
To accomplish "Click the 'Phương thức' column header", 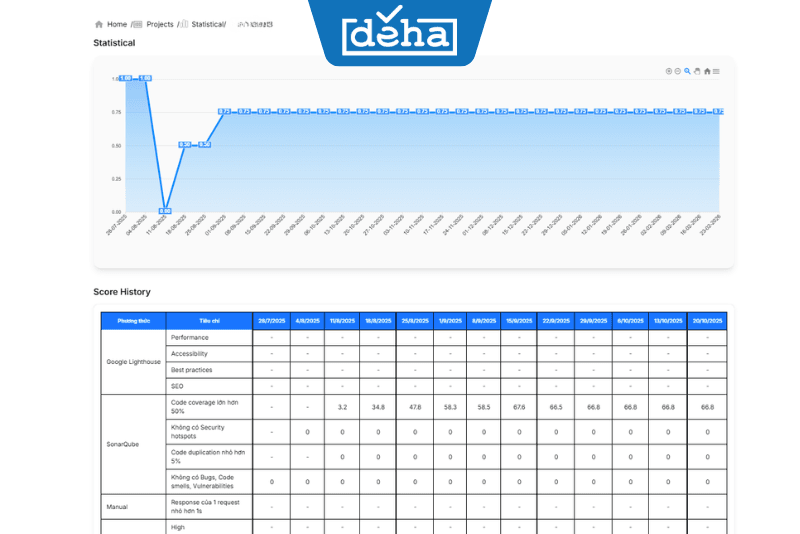I will 133,321.
